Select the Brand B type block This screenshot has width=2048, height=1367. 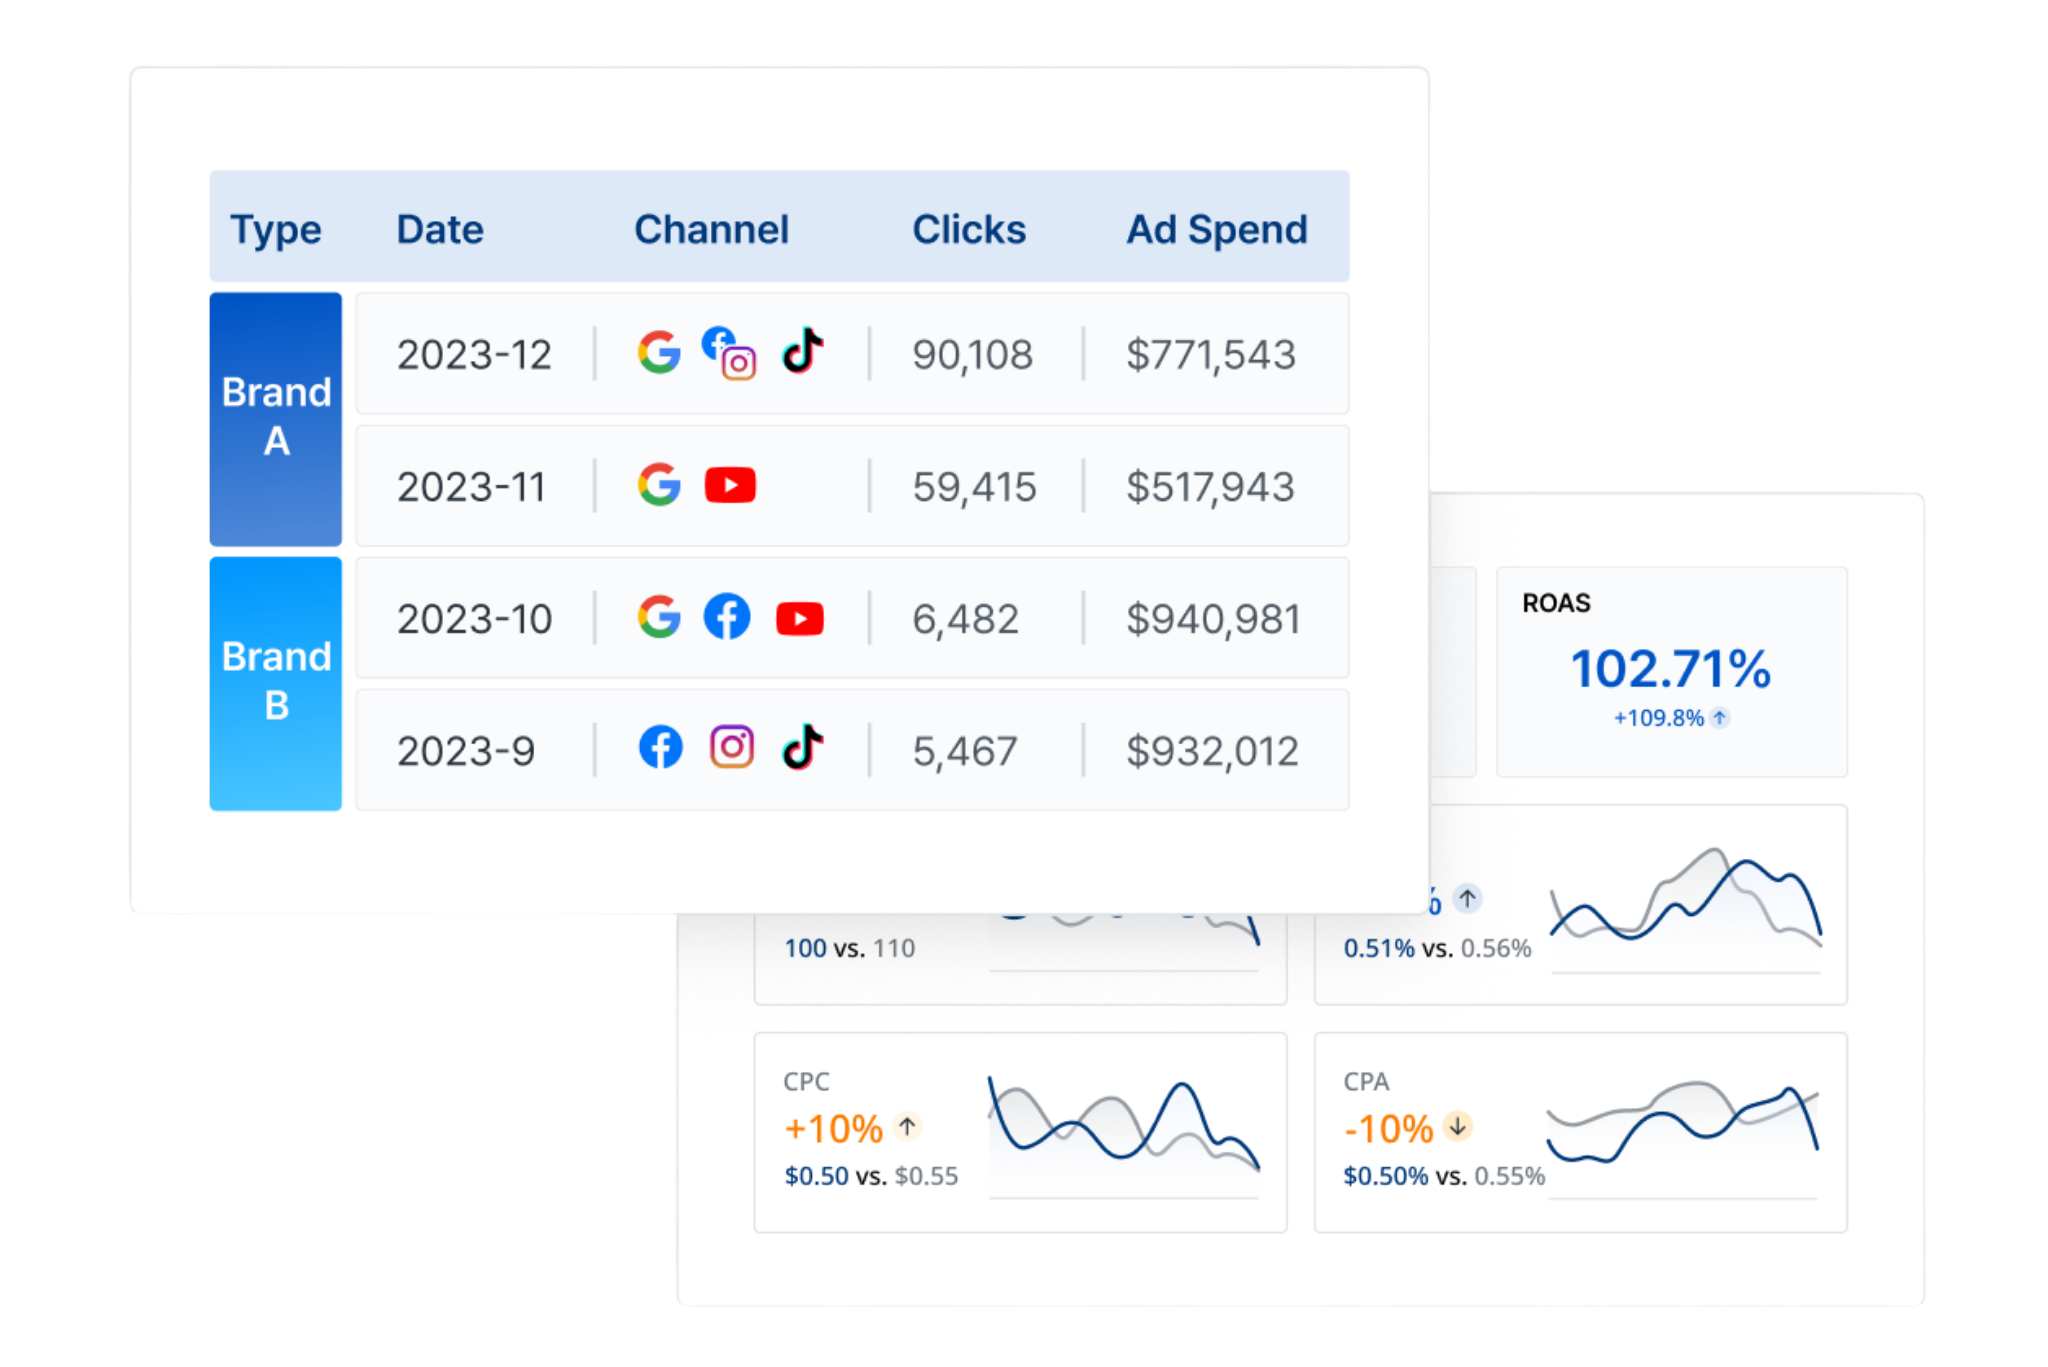276,683
